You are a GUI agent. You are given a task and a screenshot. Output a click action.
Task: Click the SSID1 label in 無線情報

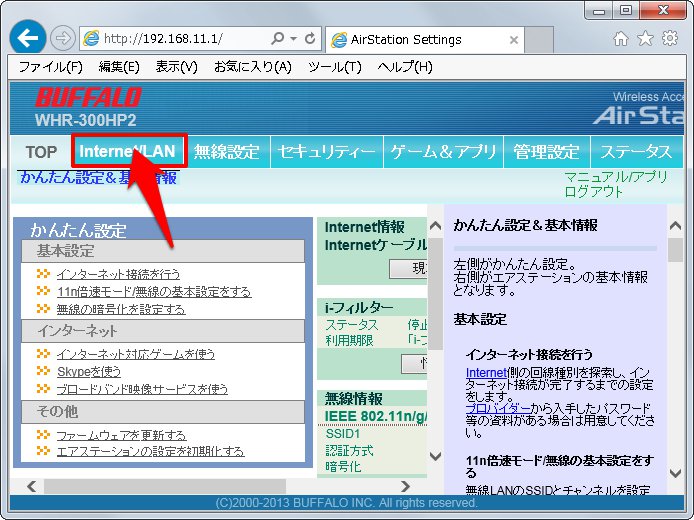pos(343,433)
